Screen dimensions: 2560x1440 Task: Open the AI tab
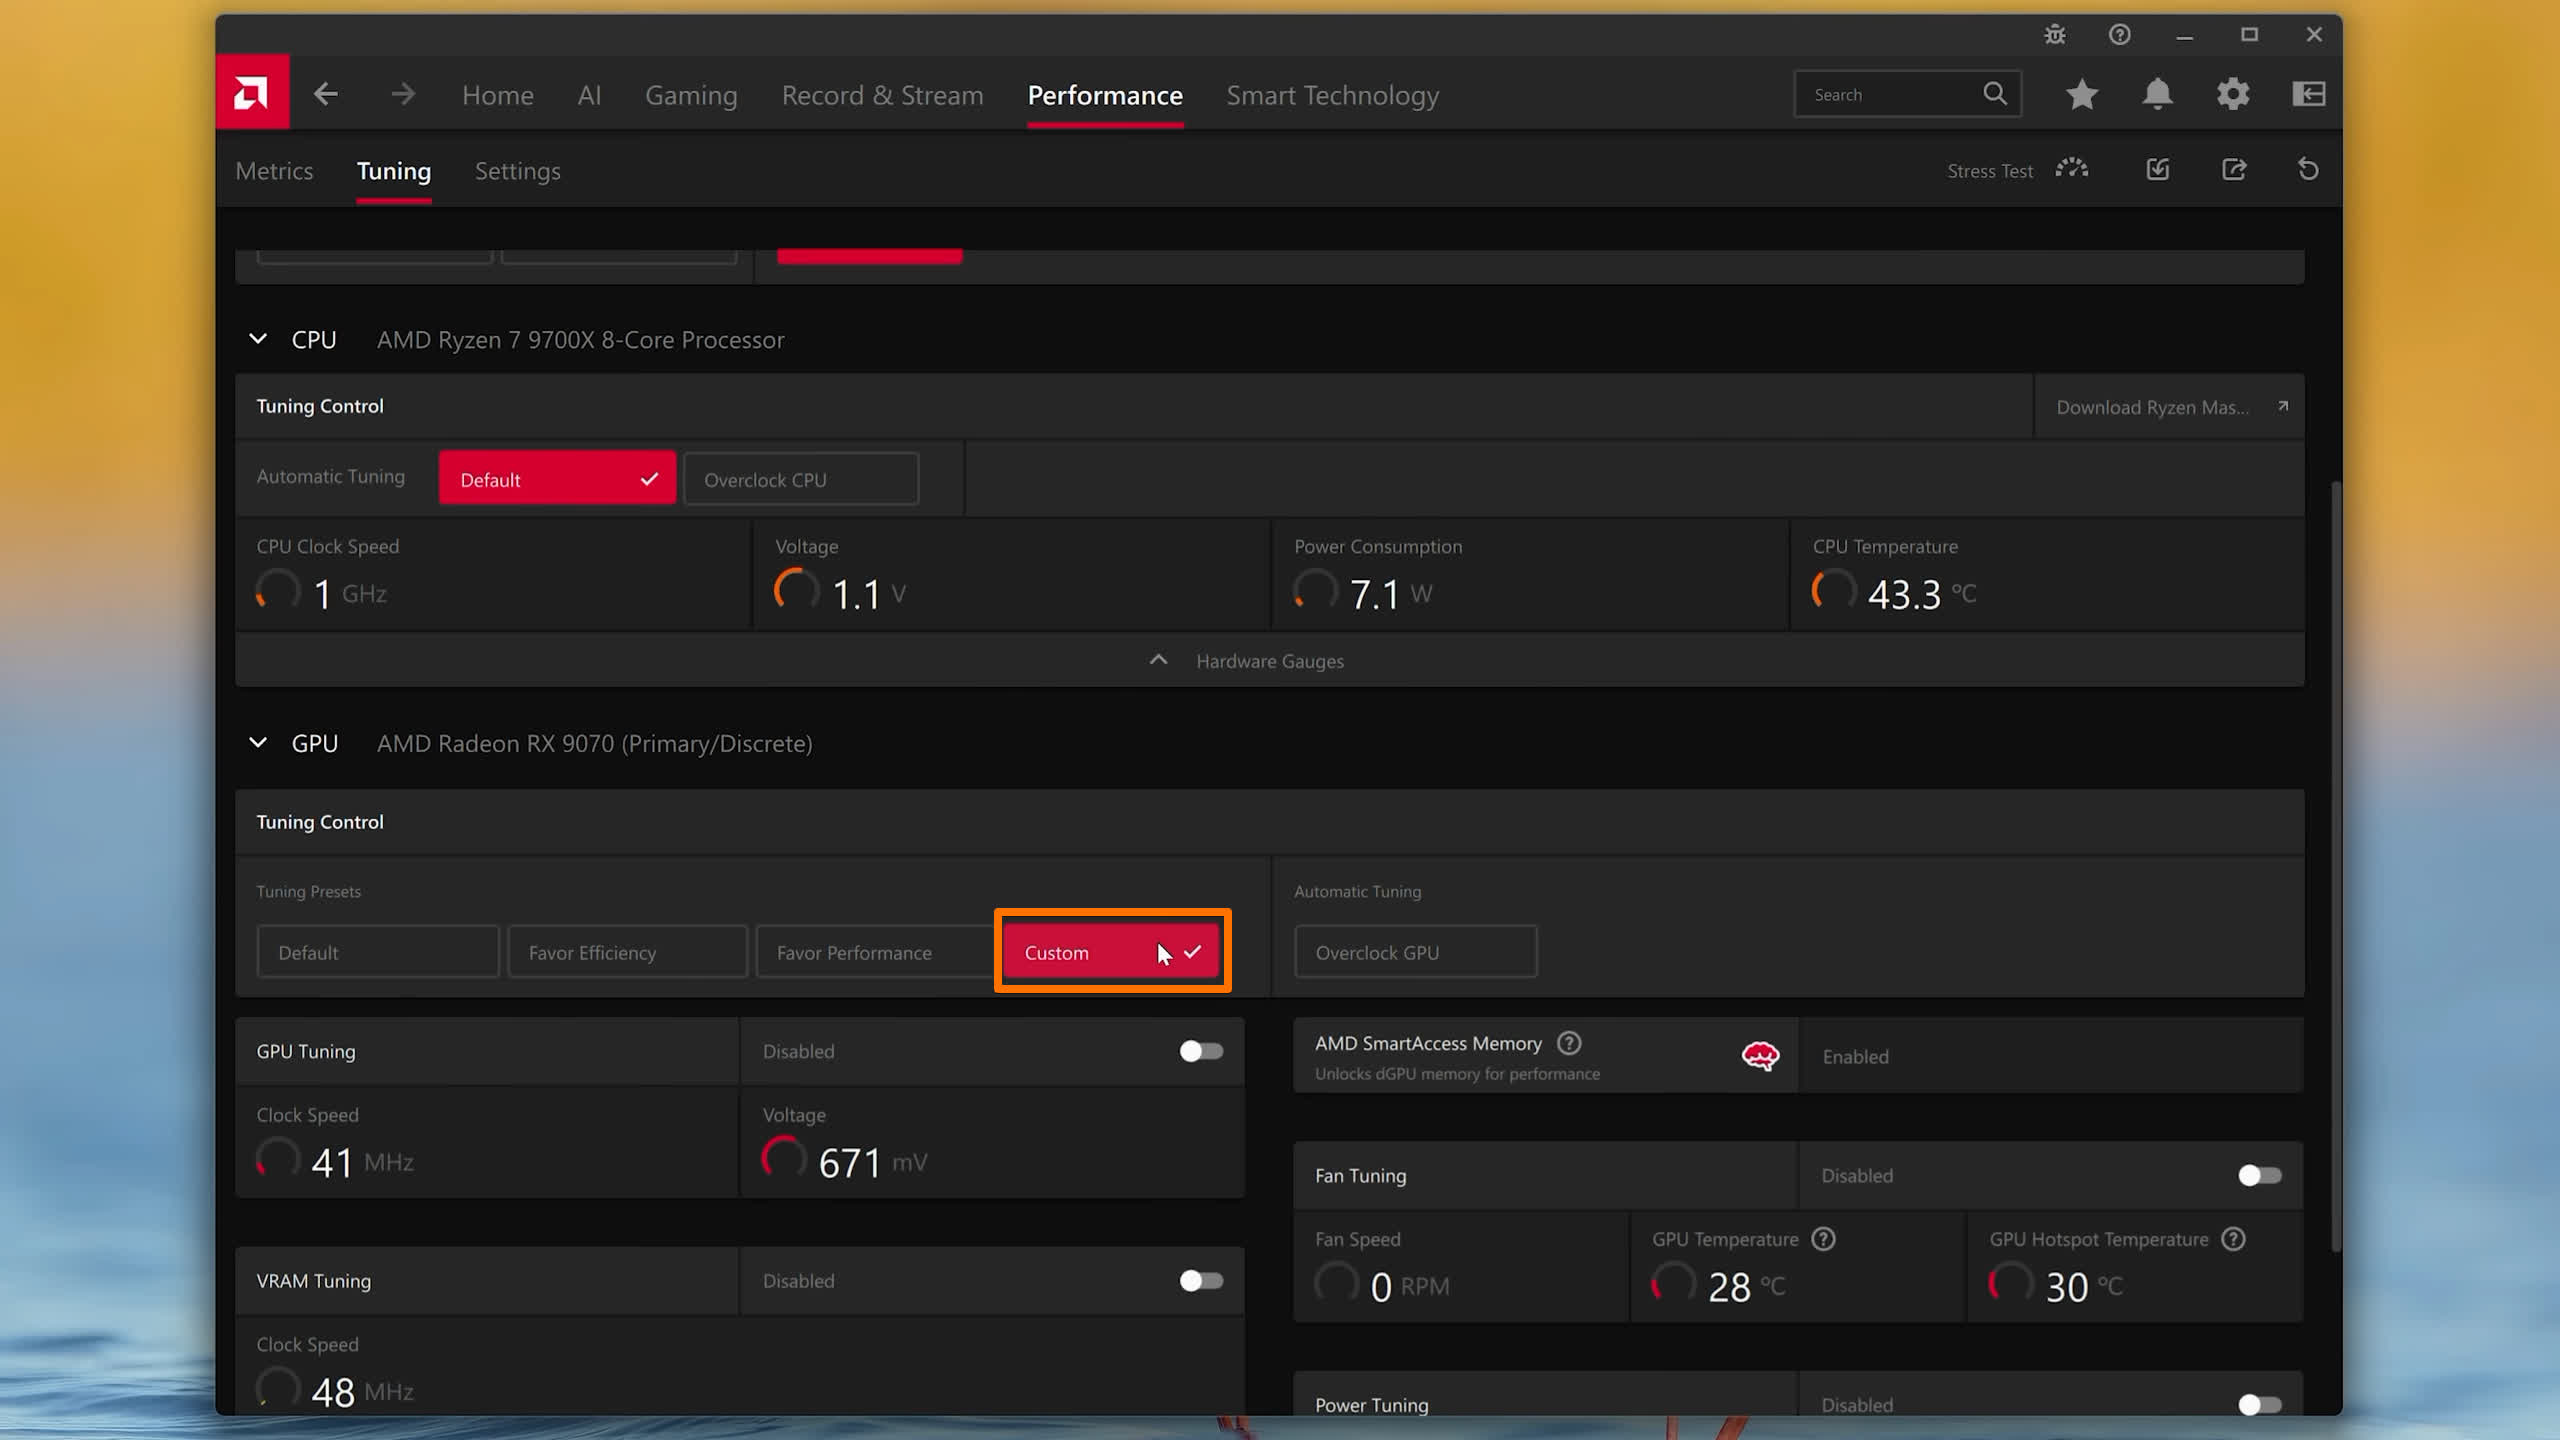(589, 95)
